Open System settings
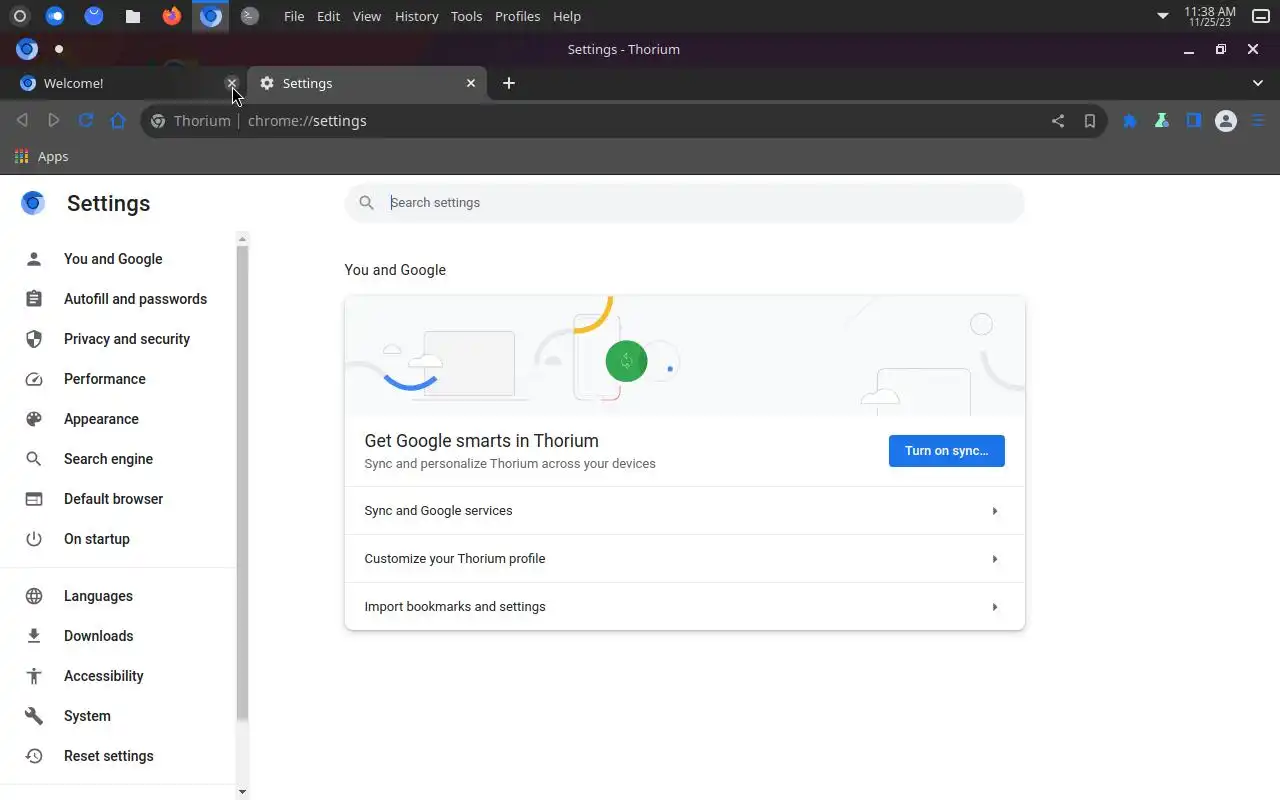The width and height of the screenshot is (1280, 800). tap(118, 716)
